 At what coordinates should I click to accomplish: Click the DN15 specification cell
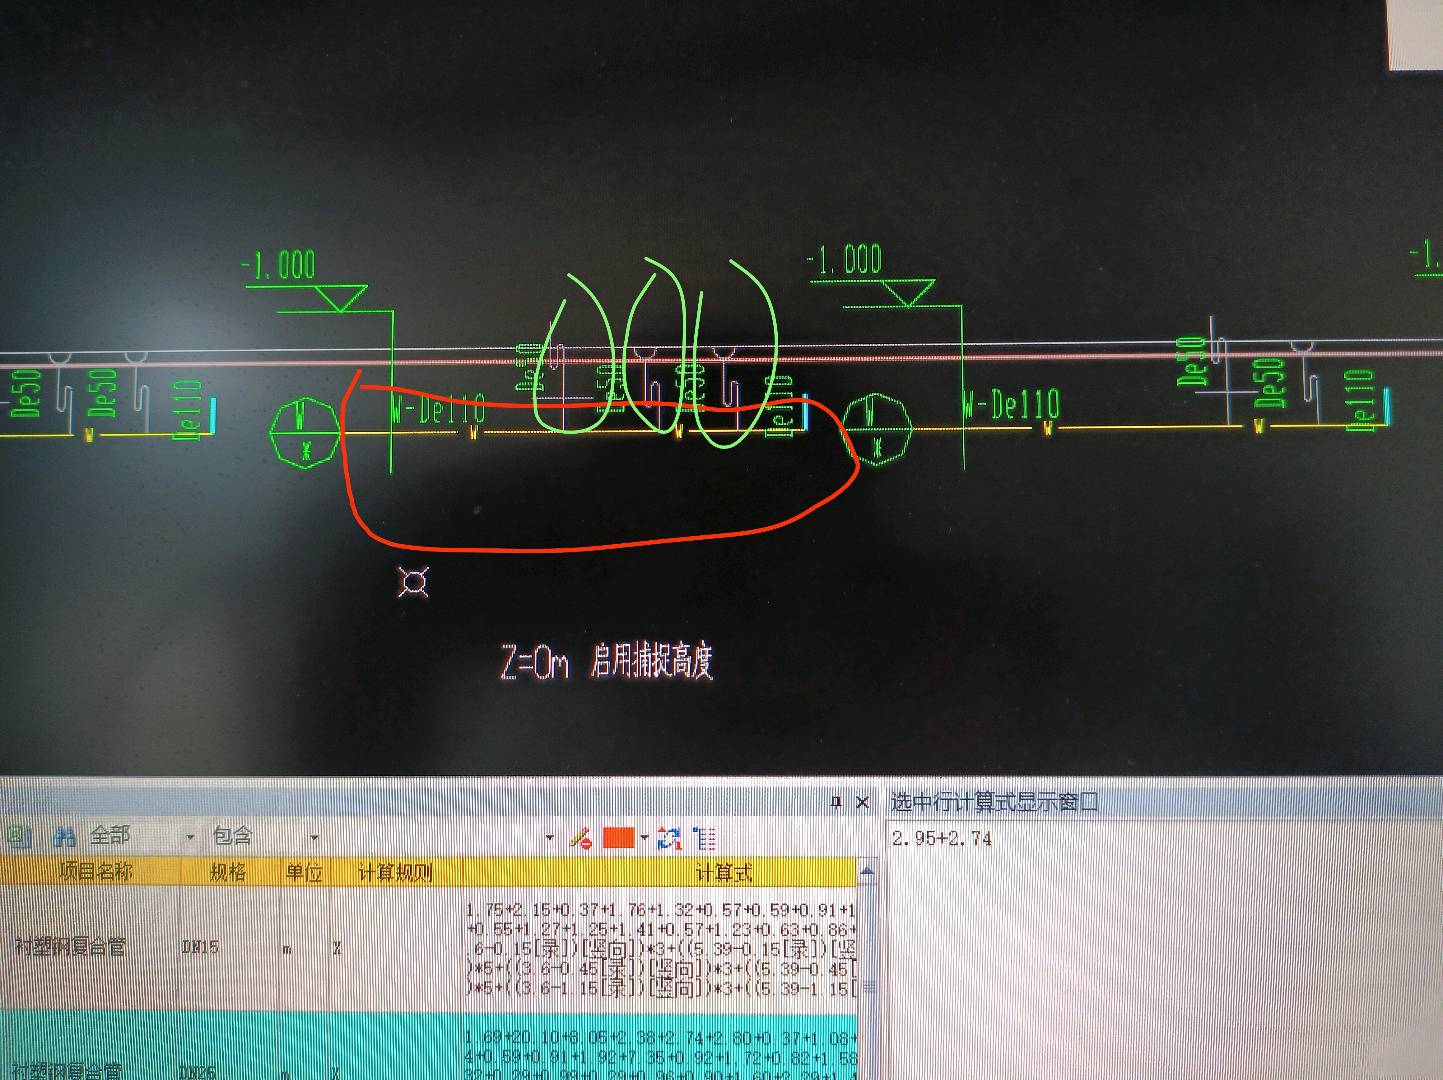tap(200, 946)
